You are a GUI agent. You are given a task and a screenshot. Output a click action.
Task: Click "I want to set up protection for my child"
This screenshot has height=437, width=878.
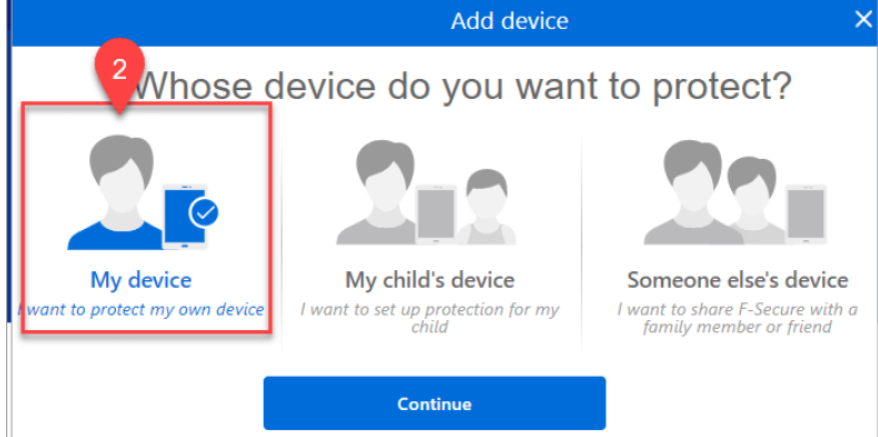[x=429, y=318]
